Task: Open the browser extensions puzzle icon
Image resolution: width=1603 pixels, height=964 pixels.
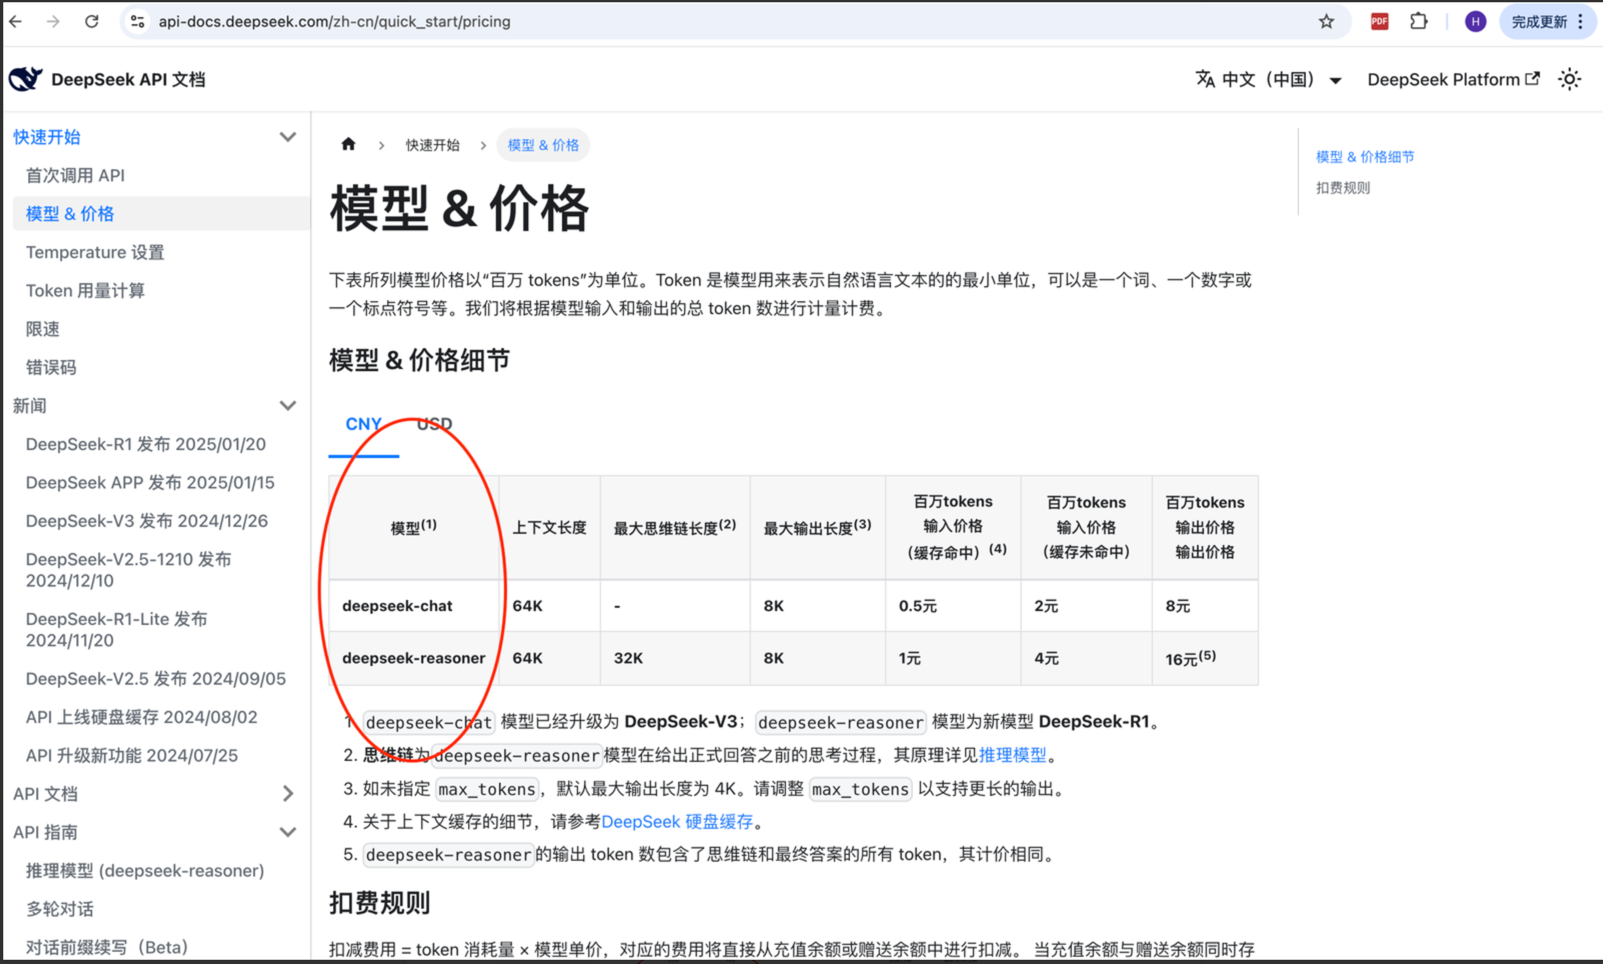Action: click(1419, 21)
